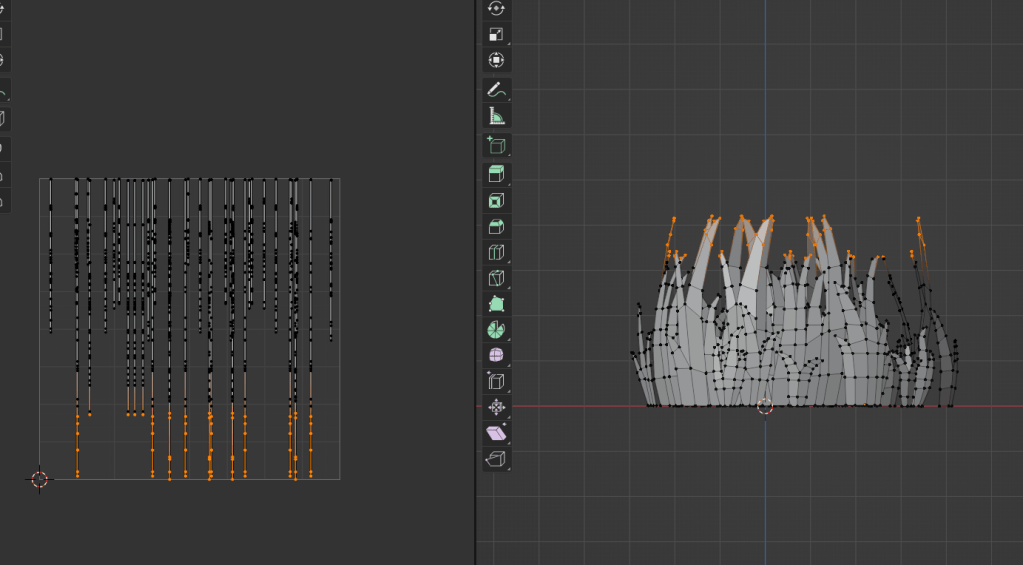Activate the Shear tool
1023x565 pixels.
tap(496, 434)
